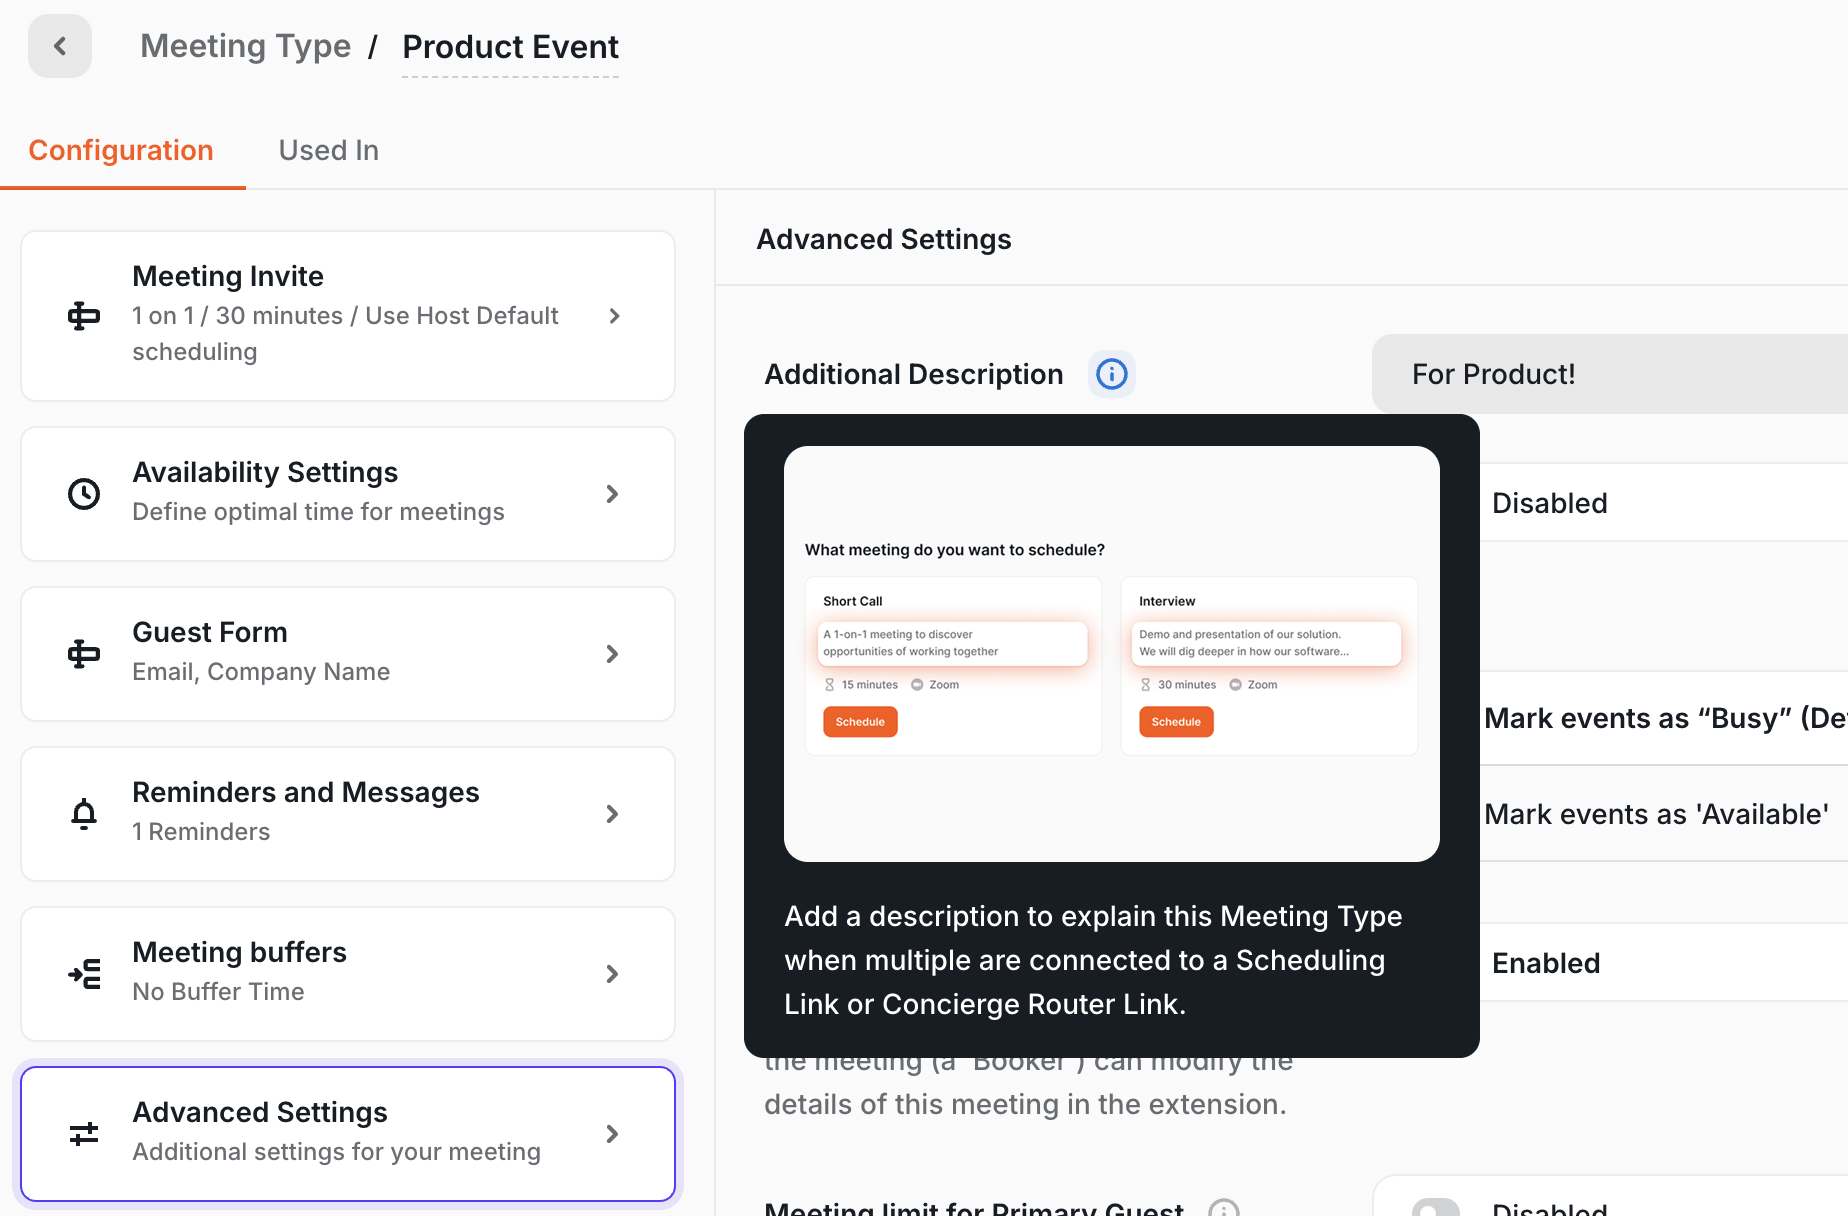This screenshot has height=1216, width=1848.
Task: Click the Additional Description label
Action: pos(913,374)
